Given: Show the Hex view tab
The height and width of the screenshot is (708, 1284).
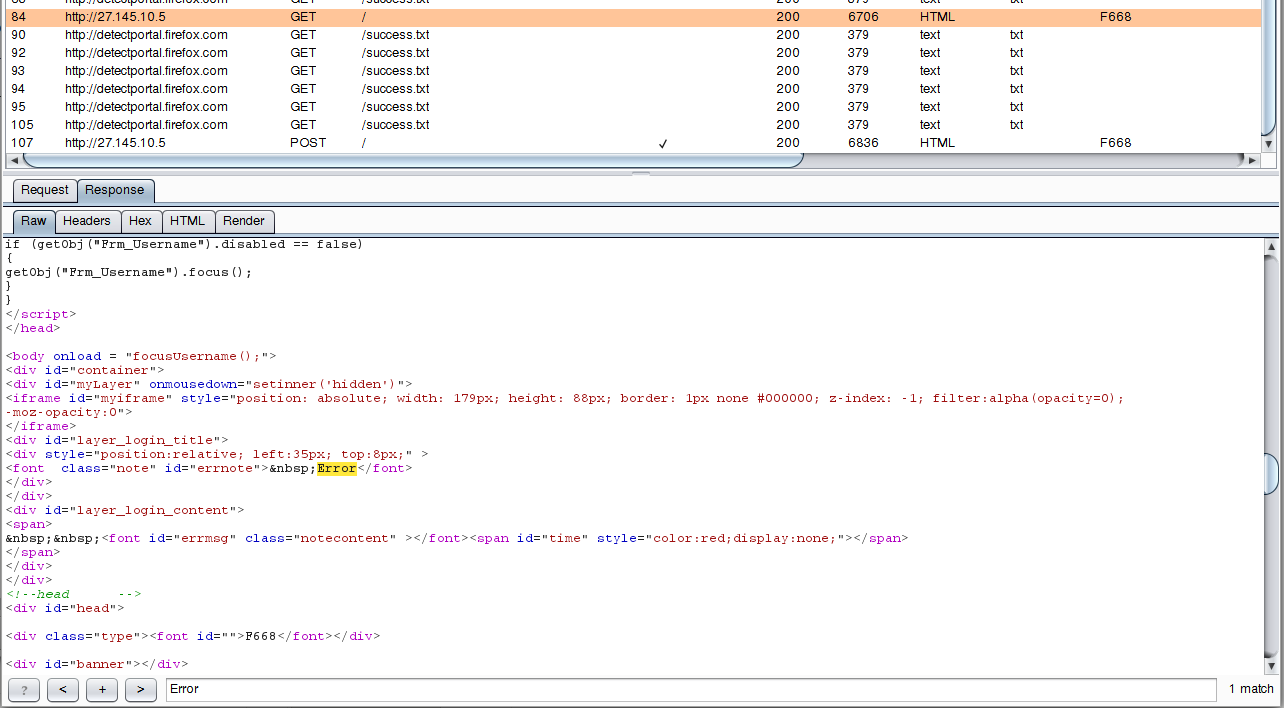Looking at the screenshot, I should point(140,221).
